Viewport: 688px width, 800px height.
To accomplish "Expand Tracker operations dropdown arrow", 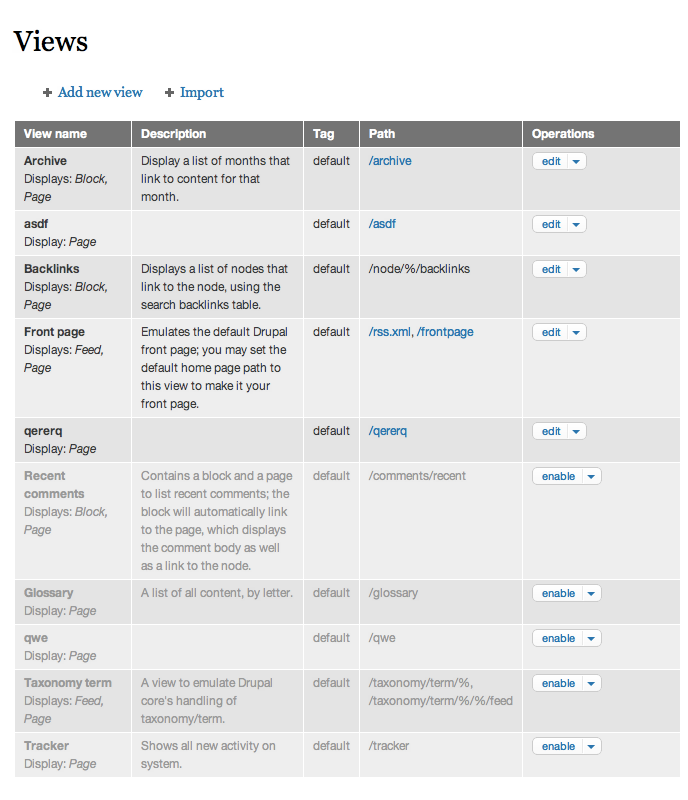I will coord(591,746).
